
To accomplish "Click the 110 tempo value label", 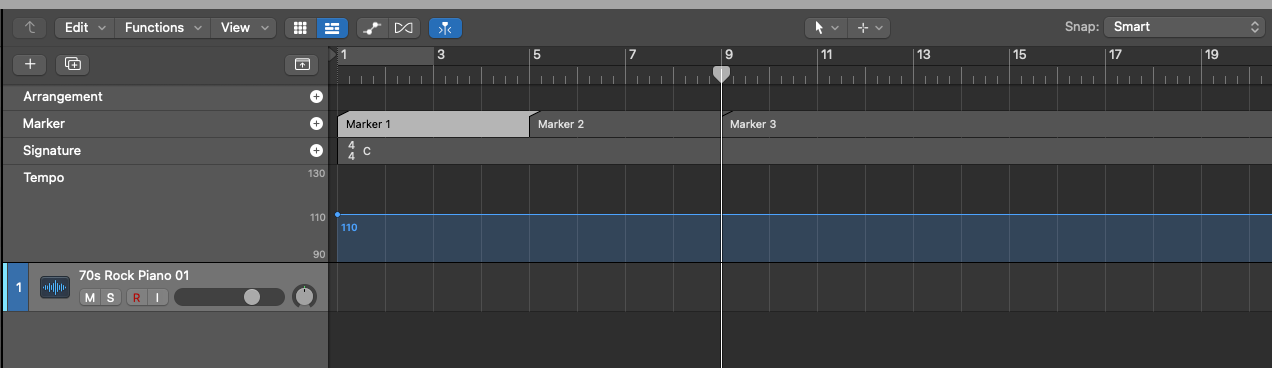I will click(349, 228).
